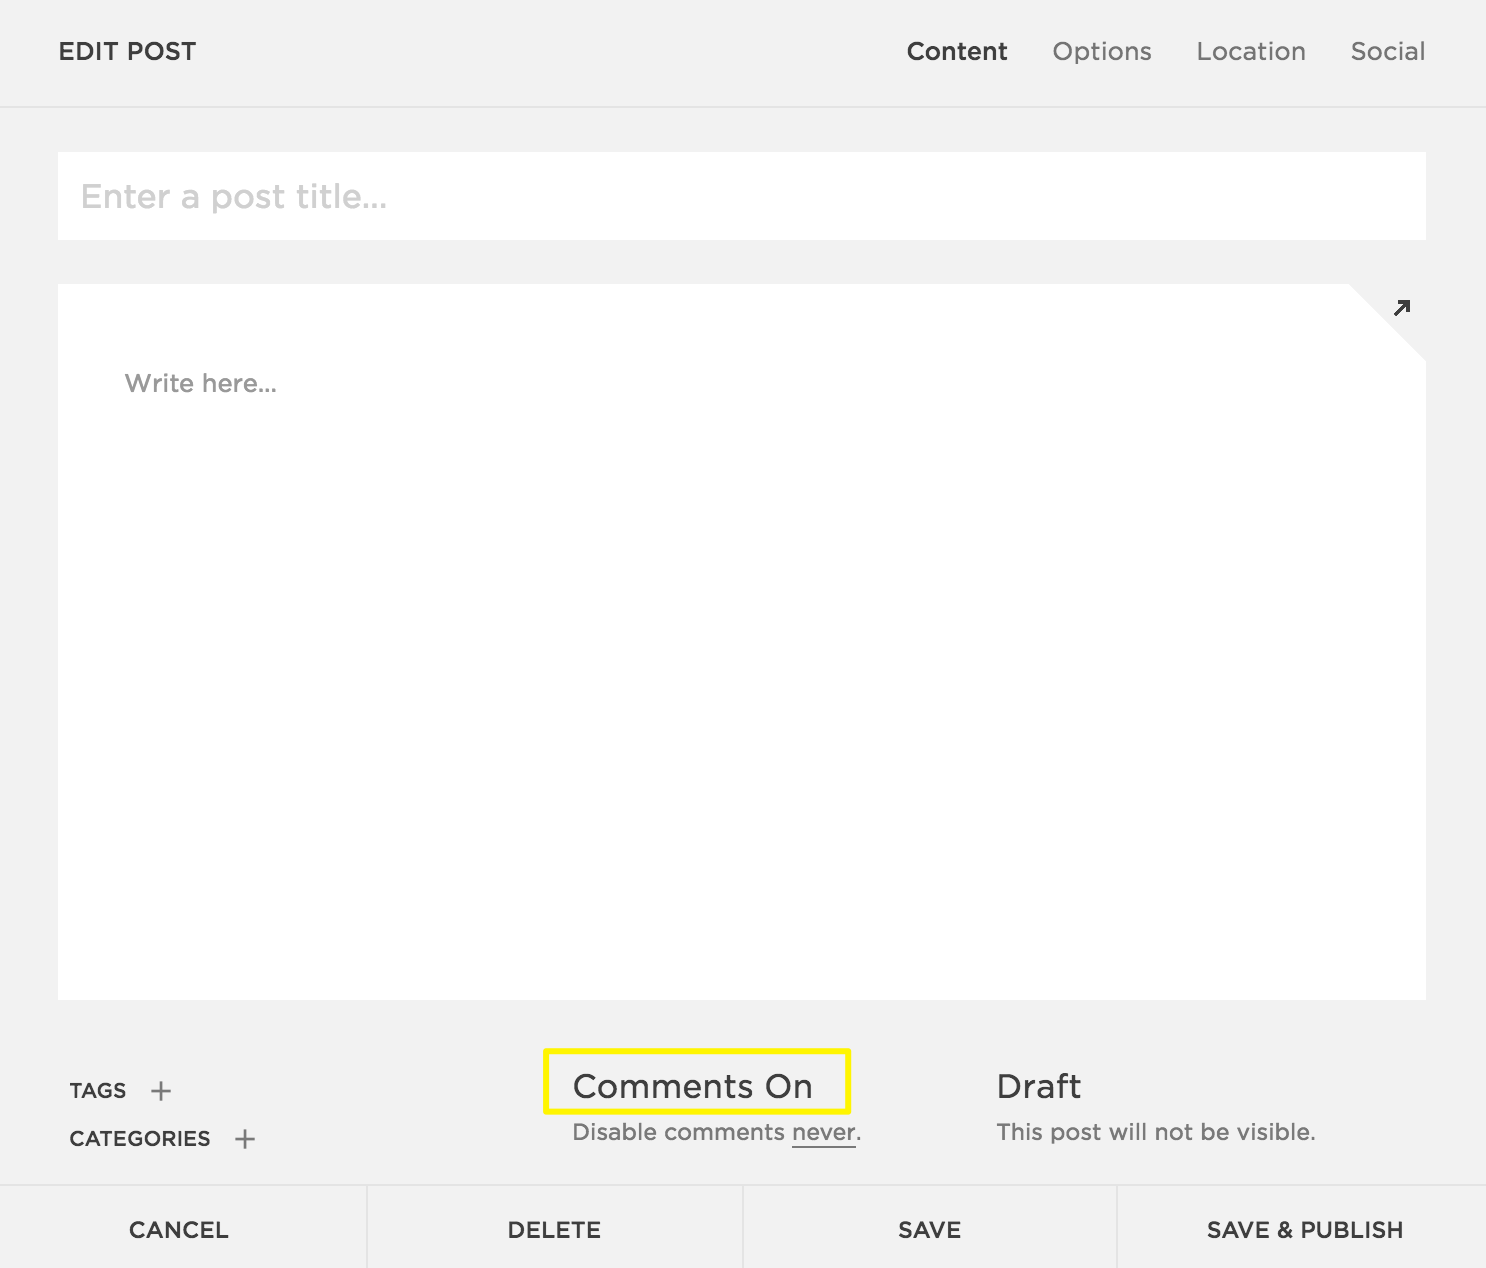Hit SAVE & PUBLISH

[x=1304, y=1230]
